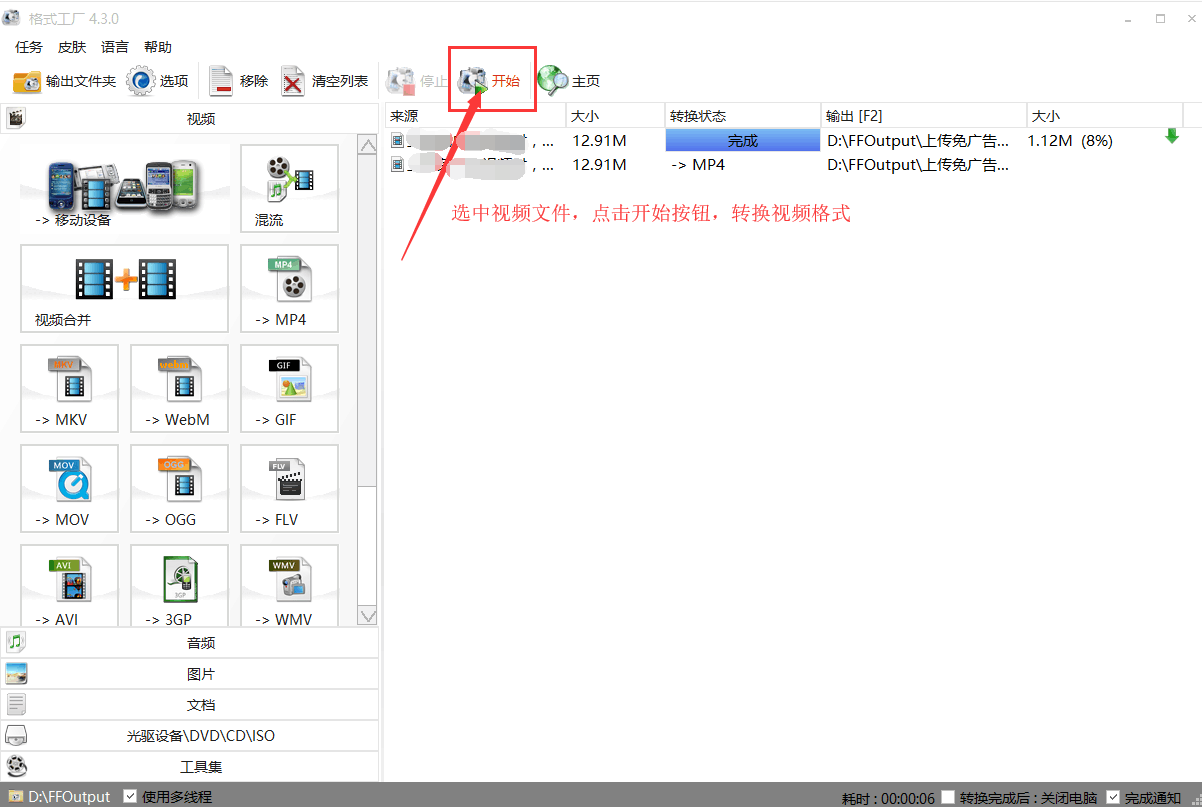The width and height of the screenshot is (1202, 807).
Task: Click the format list scroll down arrow
Action: [x=367, y=615]
